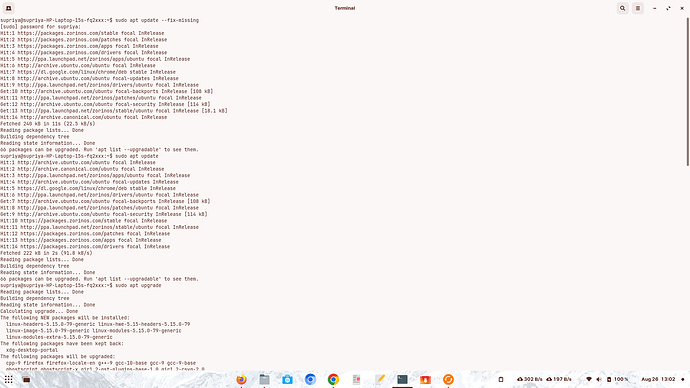The image size is (690, 388).
Task: Open the Wi-Fi network indicator
Action: coord(589,379)
